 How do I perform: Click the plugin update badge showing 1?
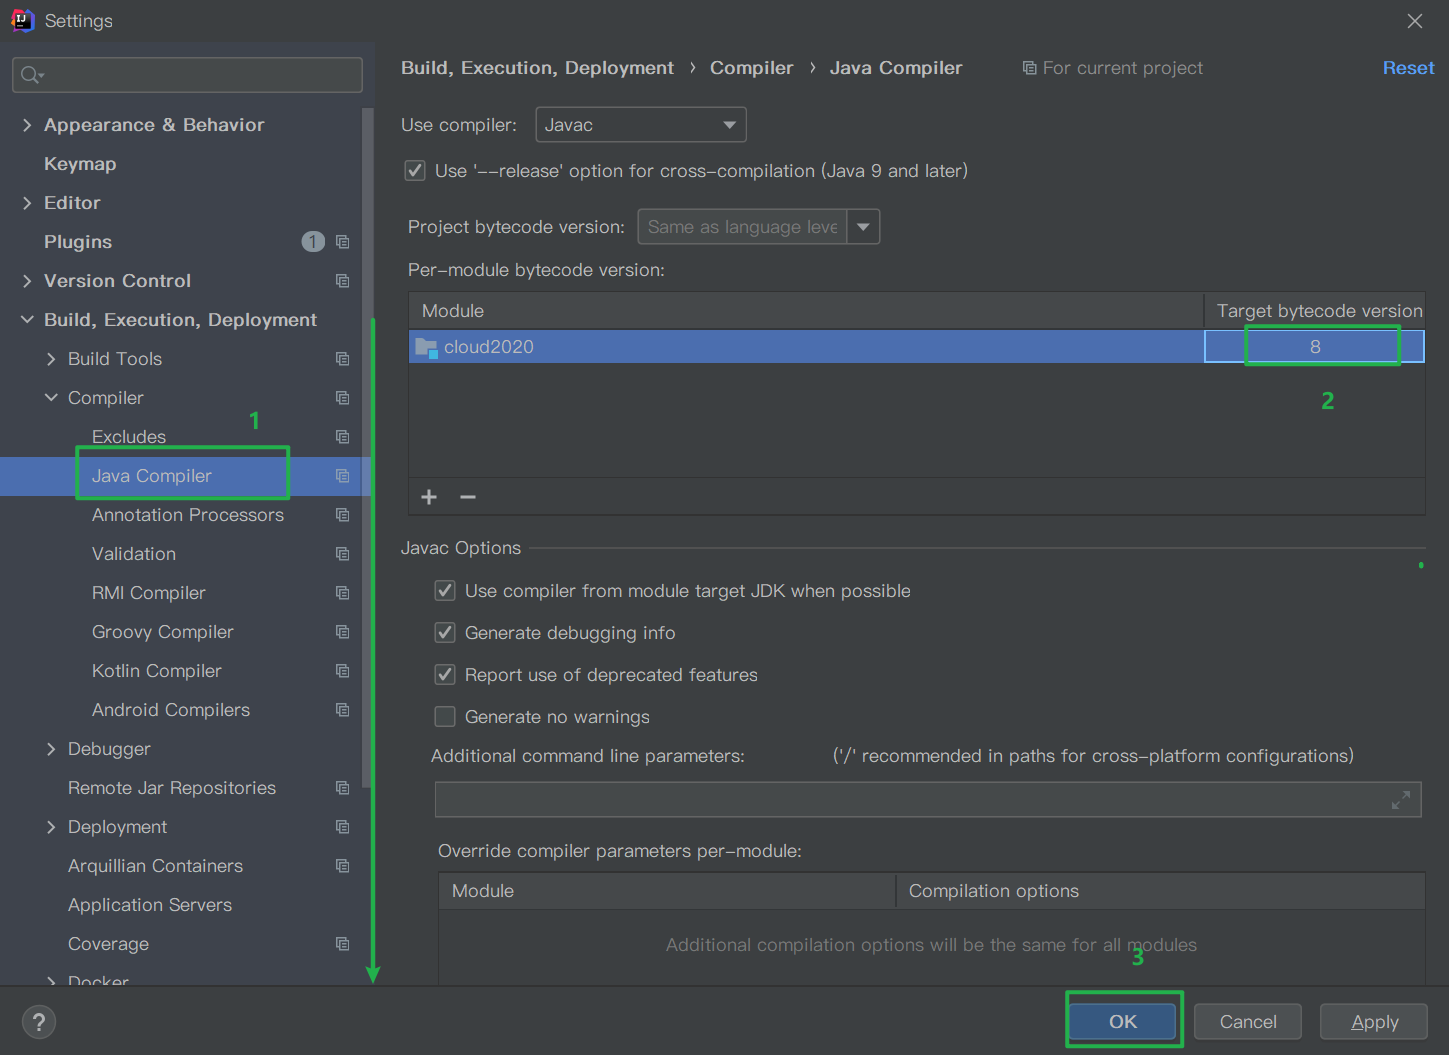[x=313, y=242]
